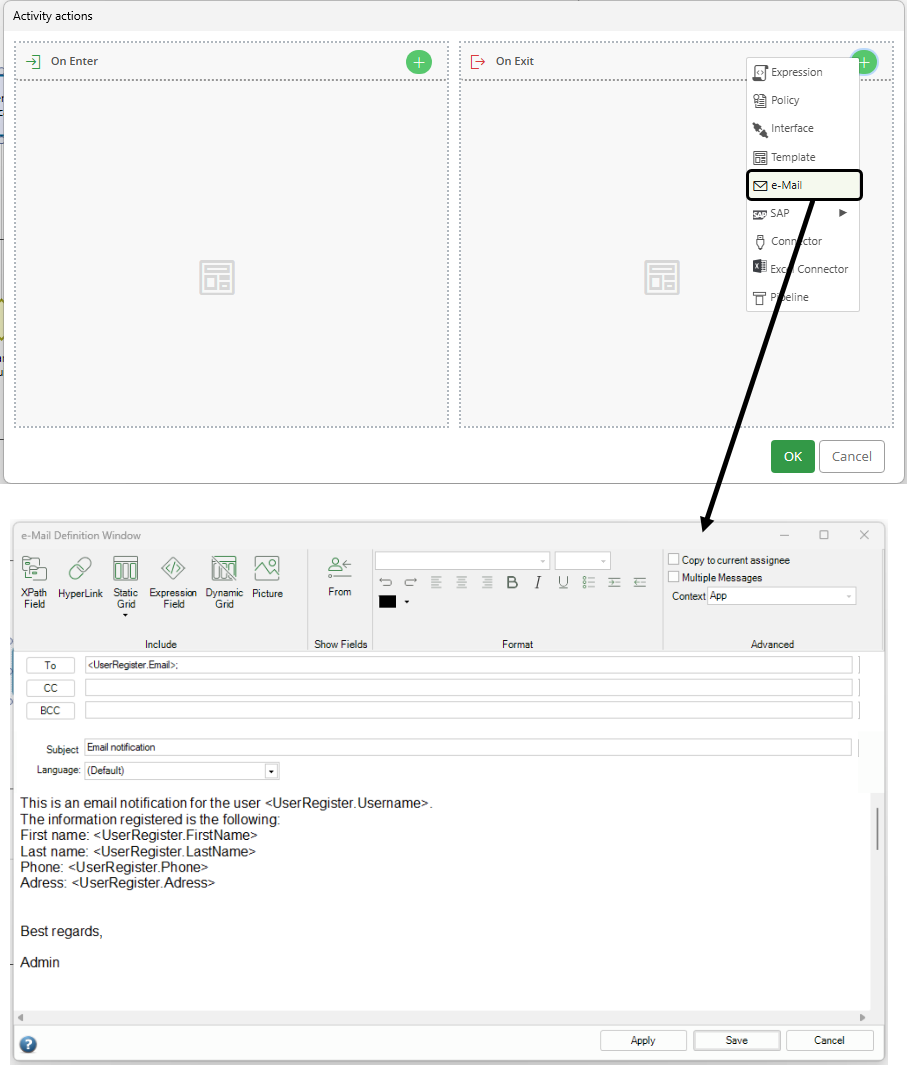
Task: Insert an Expression Field
Action: tap(173, 582)
